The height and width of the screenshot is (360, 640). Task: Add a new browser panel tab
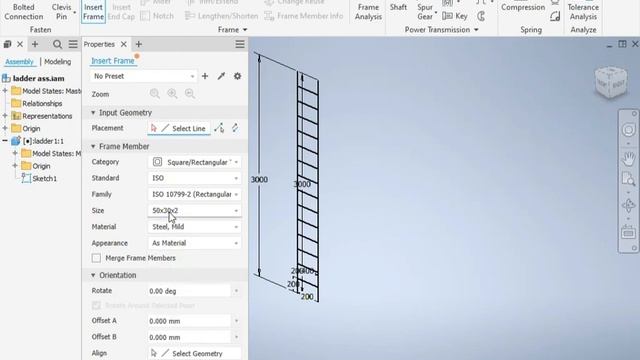coord(35,44)
